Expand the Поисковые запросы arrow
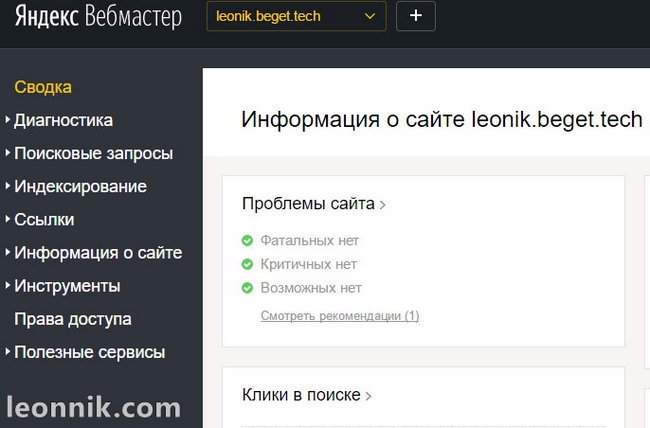Image resolution: width=650 pixels, height=428 pixels. click(7, 153)
